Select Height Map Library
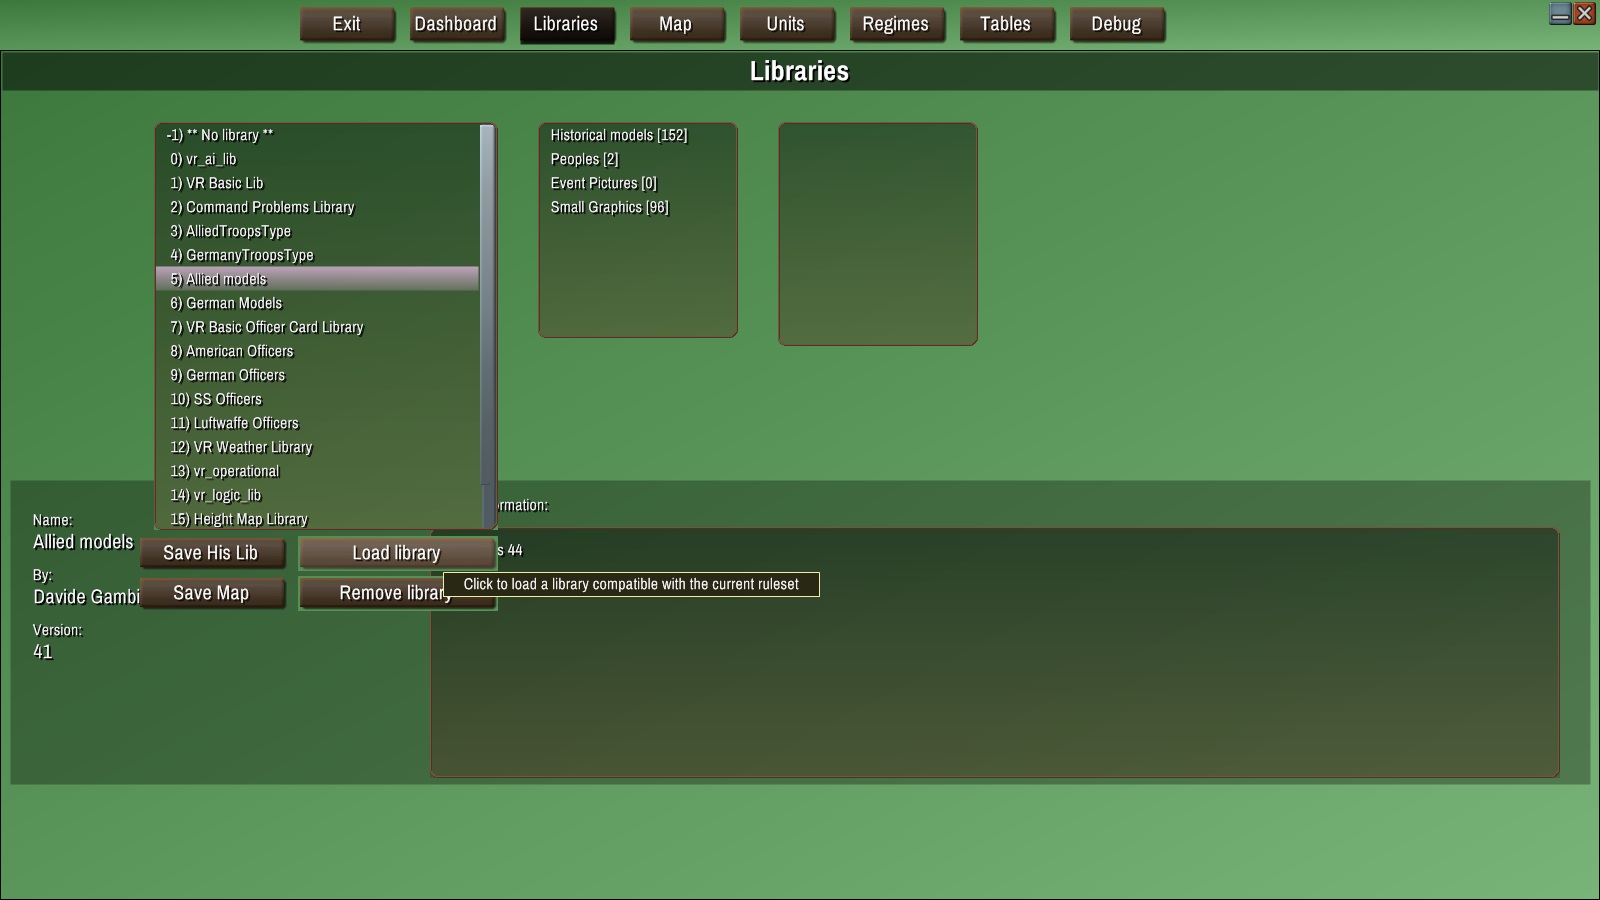1600x900 pixels. click(x=318, y=519)
